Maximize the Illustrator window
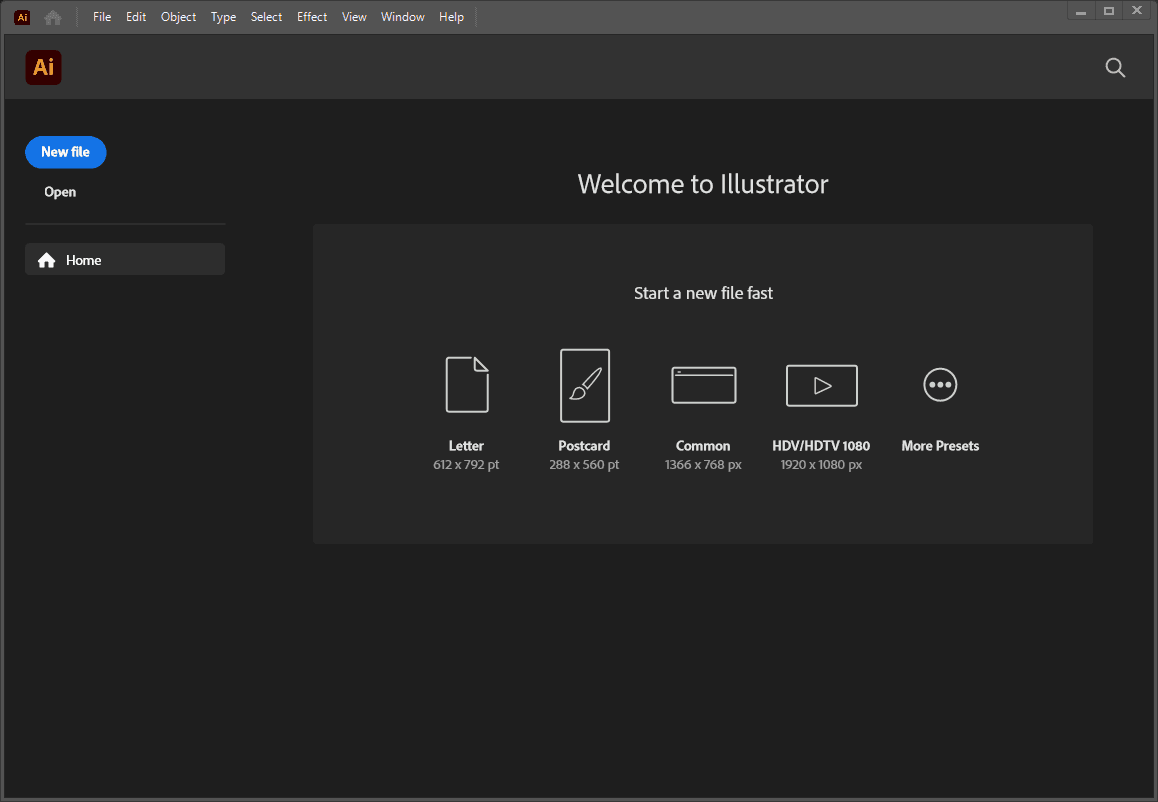This screenshot has height=802, width=1158. click(1108, 11)
